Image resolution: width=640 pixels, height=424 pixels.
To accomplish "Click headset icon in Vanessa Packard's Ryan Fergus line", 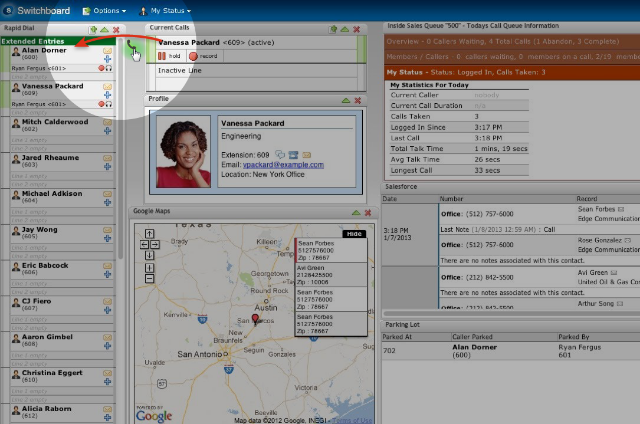I will coord(109,104).
